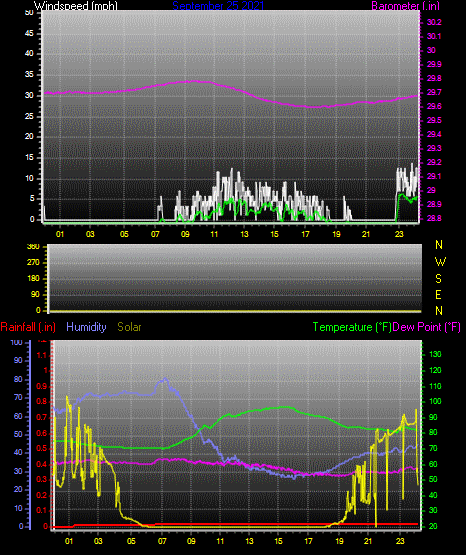
Task: Select the 180 wind direction degree label
Action: coord(34,279)
